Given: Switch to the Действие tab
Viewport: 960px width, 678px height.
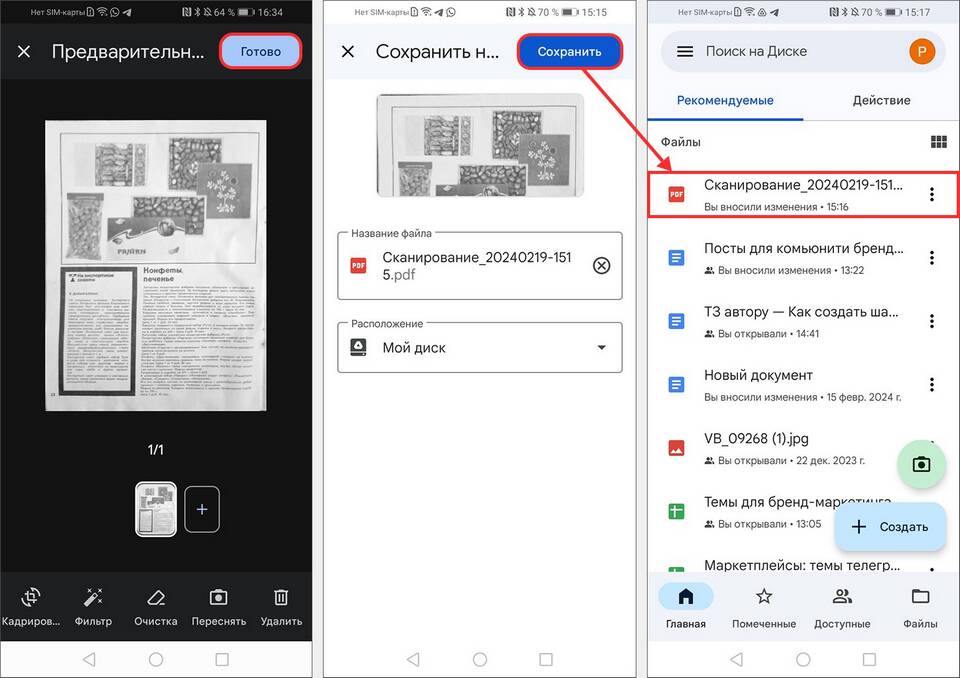Looking at the screenshot, I should point(881,100).
